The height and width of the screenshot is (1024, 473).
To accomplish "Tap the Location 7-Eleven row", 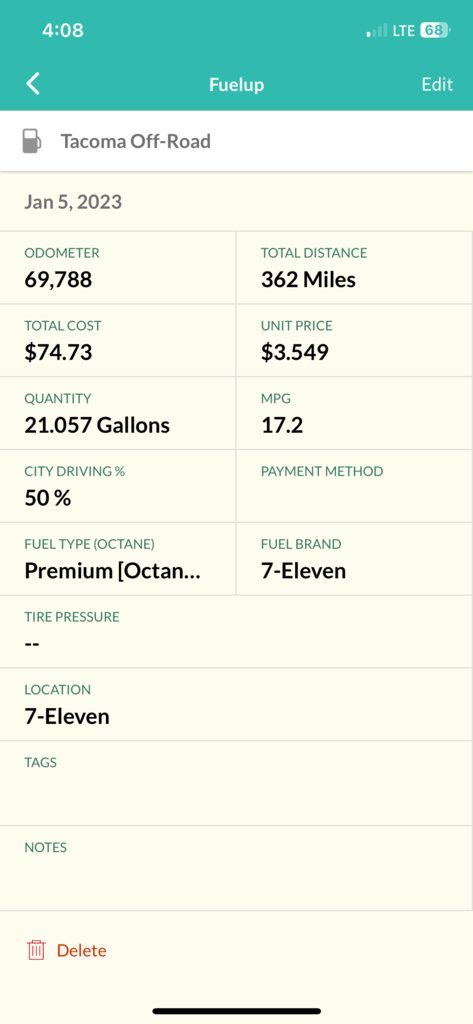I will [236, 704].
